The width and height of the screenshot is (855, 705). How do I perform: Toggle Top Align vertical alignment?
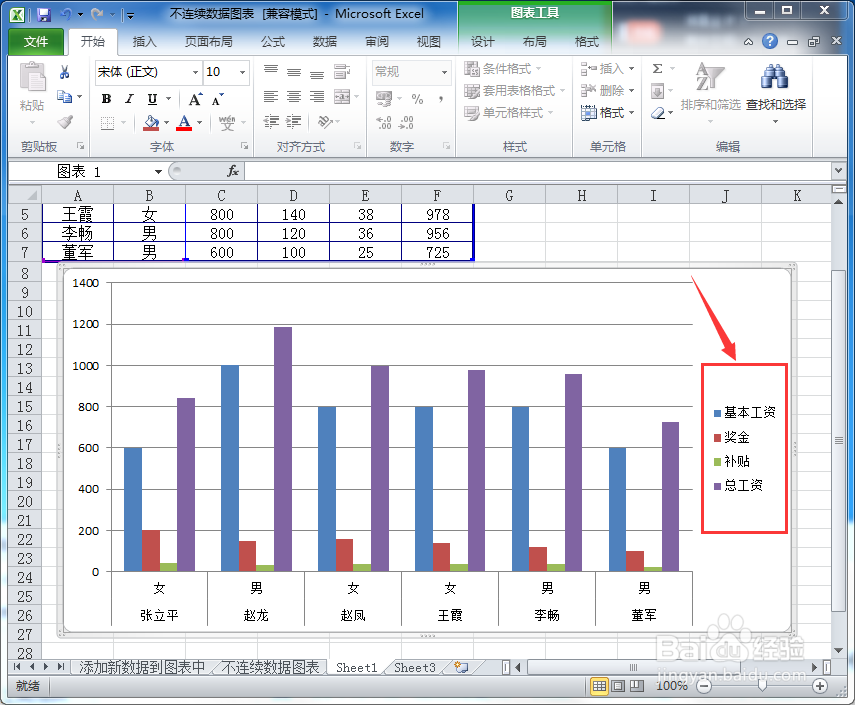271,70
